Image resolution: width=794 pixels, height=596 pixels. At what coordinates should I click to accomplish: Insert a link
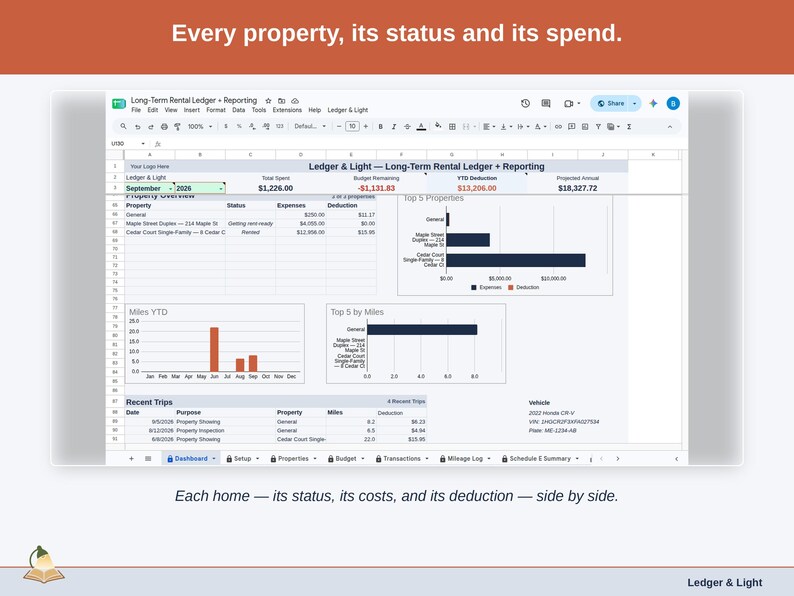click(558, 127)
